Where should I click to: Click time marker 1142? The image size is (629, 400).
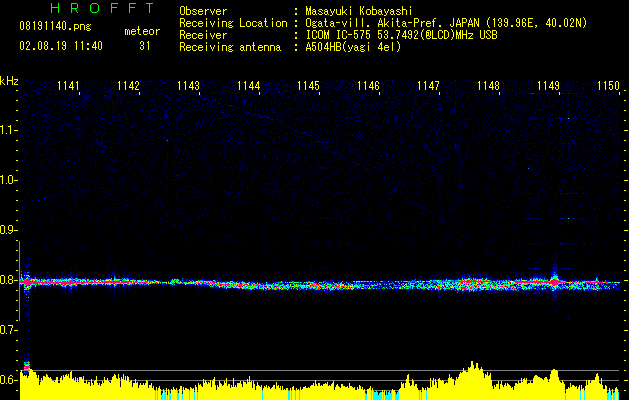pos(128,86)
